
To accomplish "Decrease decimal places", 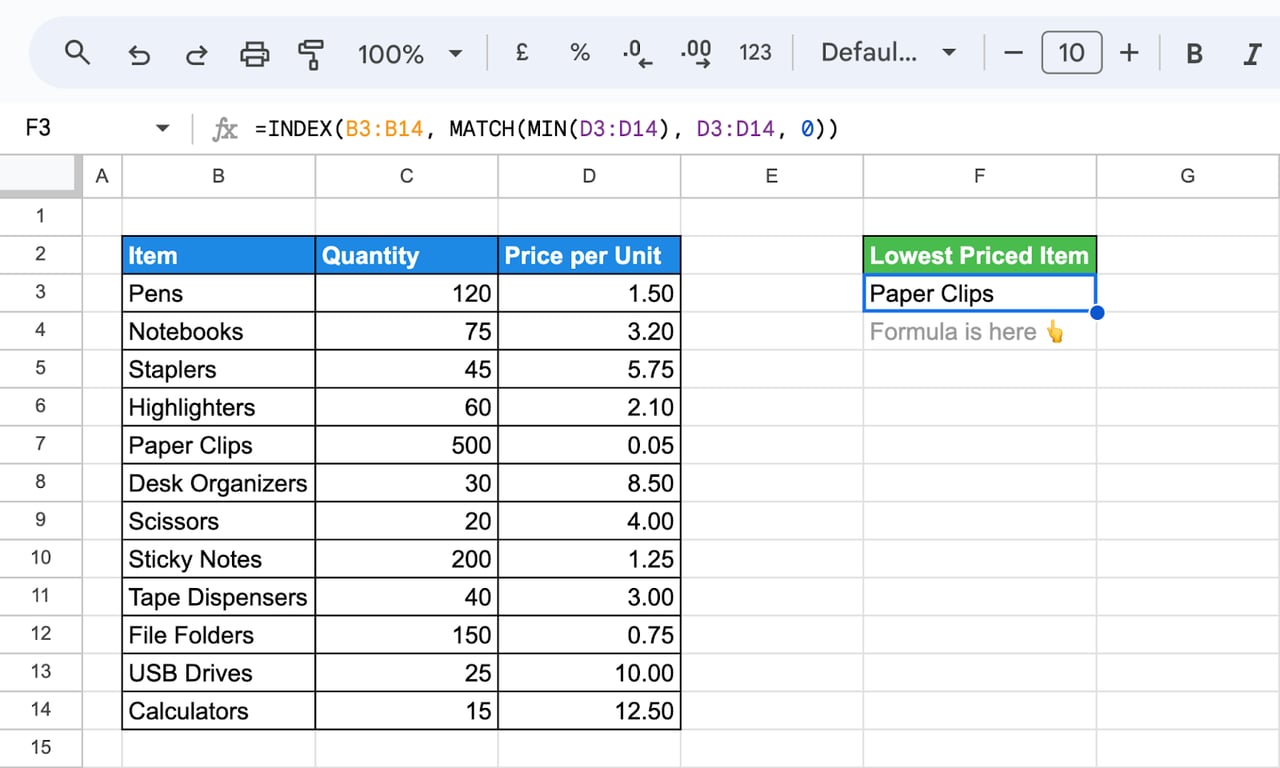I will point(637,54).
